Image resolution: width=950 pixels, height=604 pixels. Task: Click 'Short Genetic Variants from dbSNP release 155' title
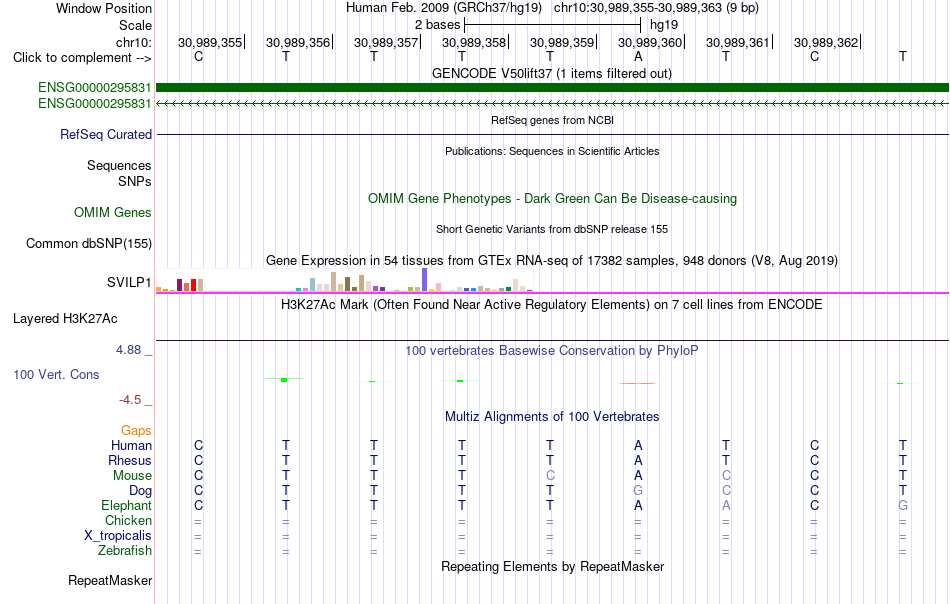tap(551, 229)
